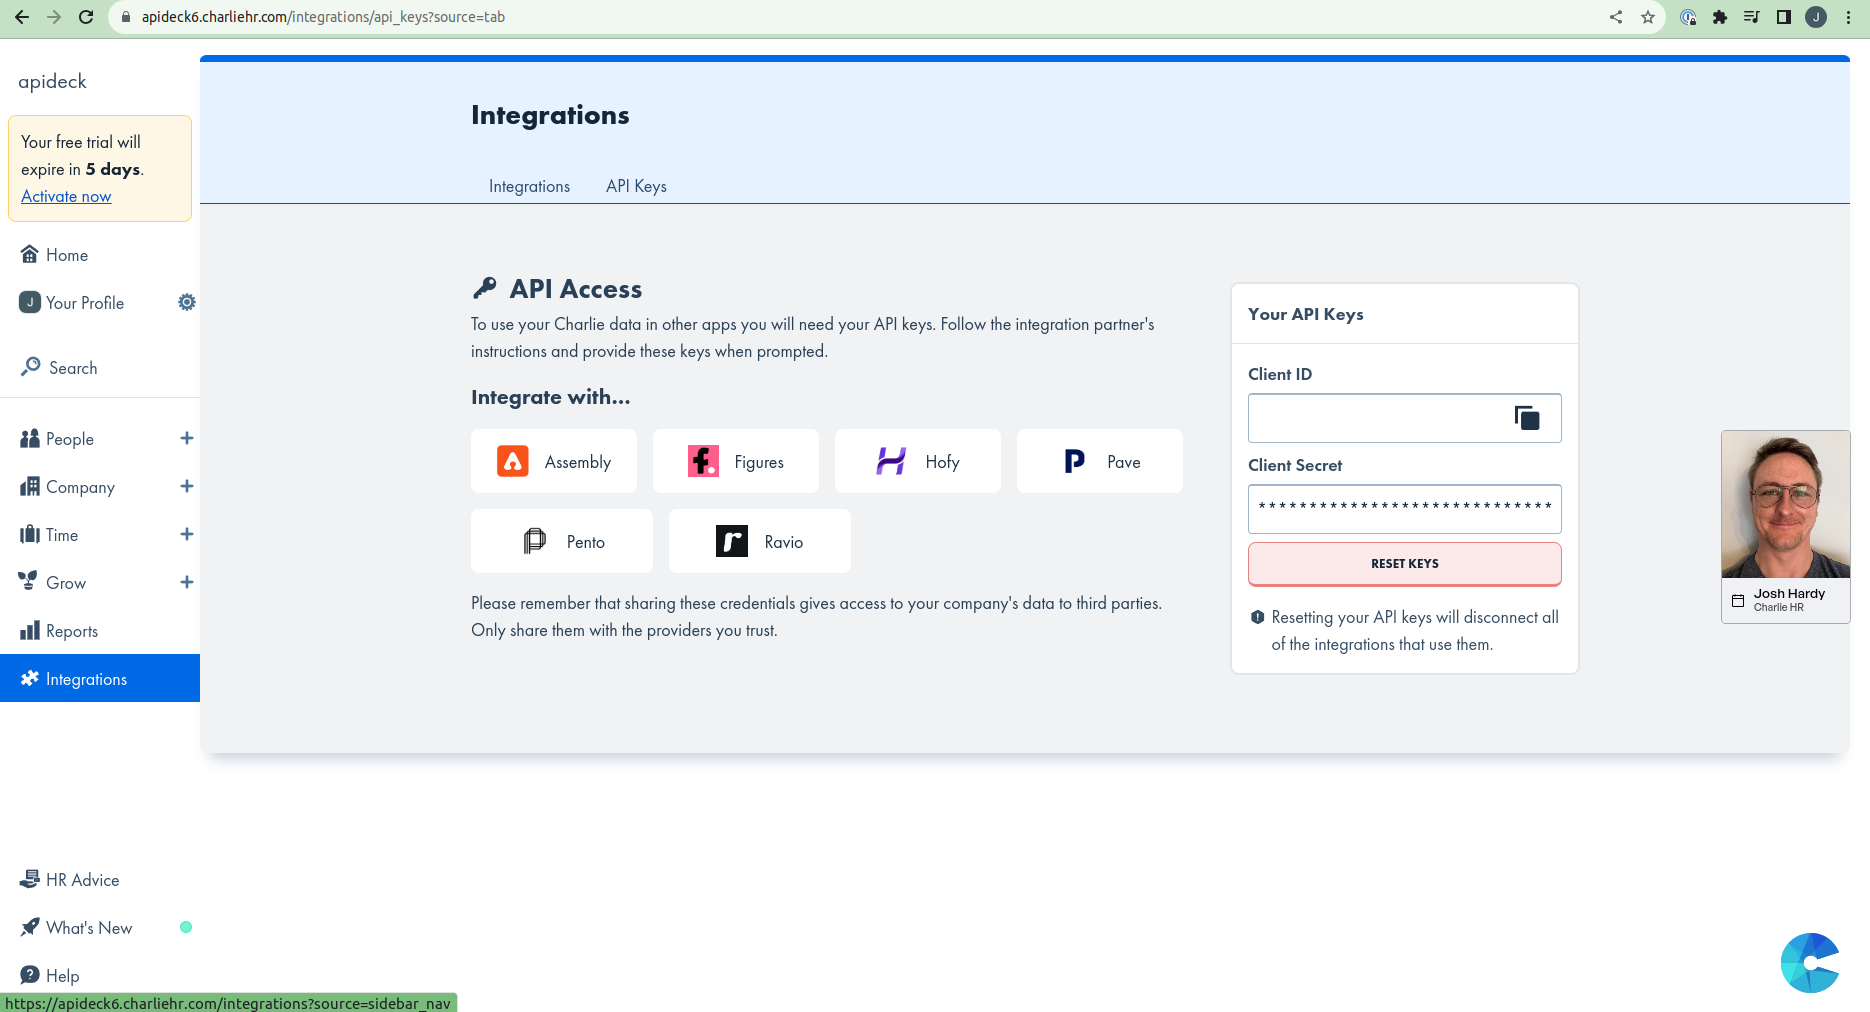
Task: Open the Time section
Action: [x=62, y=535]
